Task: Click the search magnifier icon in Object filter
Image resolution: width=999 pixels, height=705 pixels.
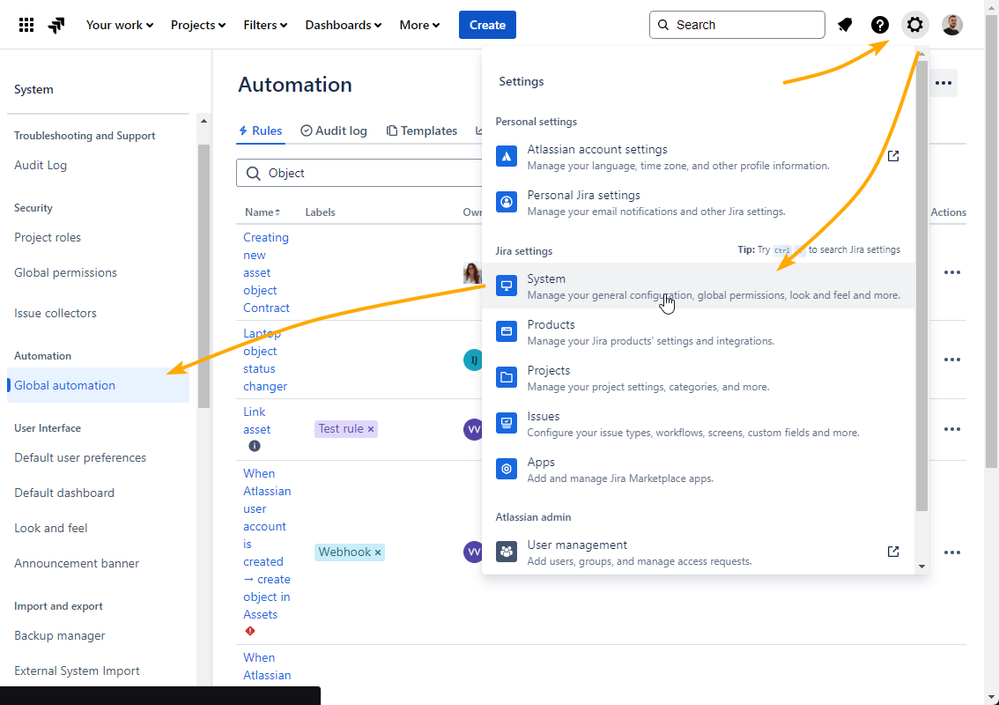Action: [253, 173]
